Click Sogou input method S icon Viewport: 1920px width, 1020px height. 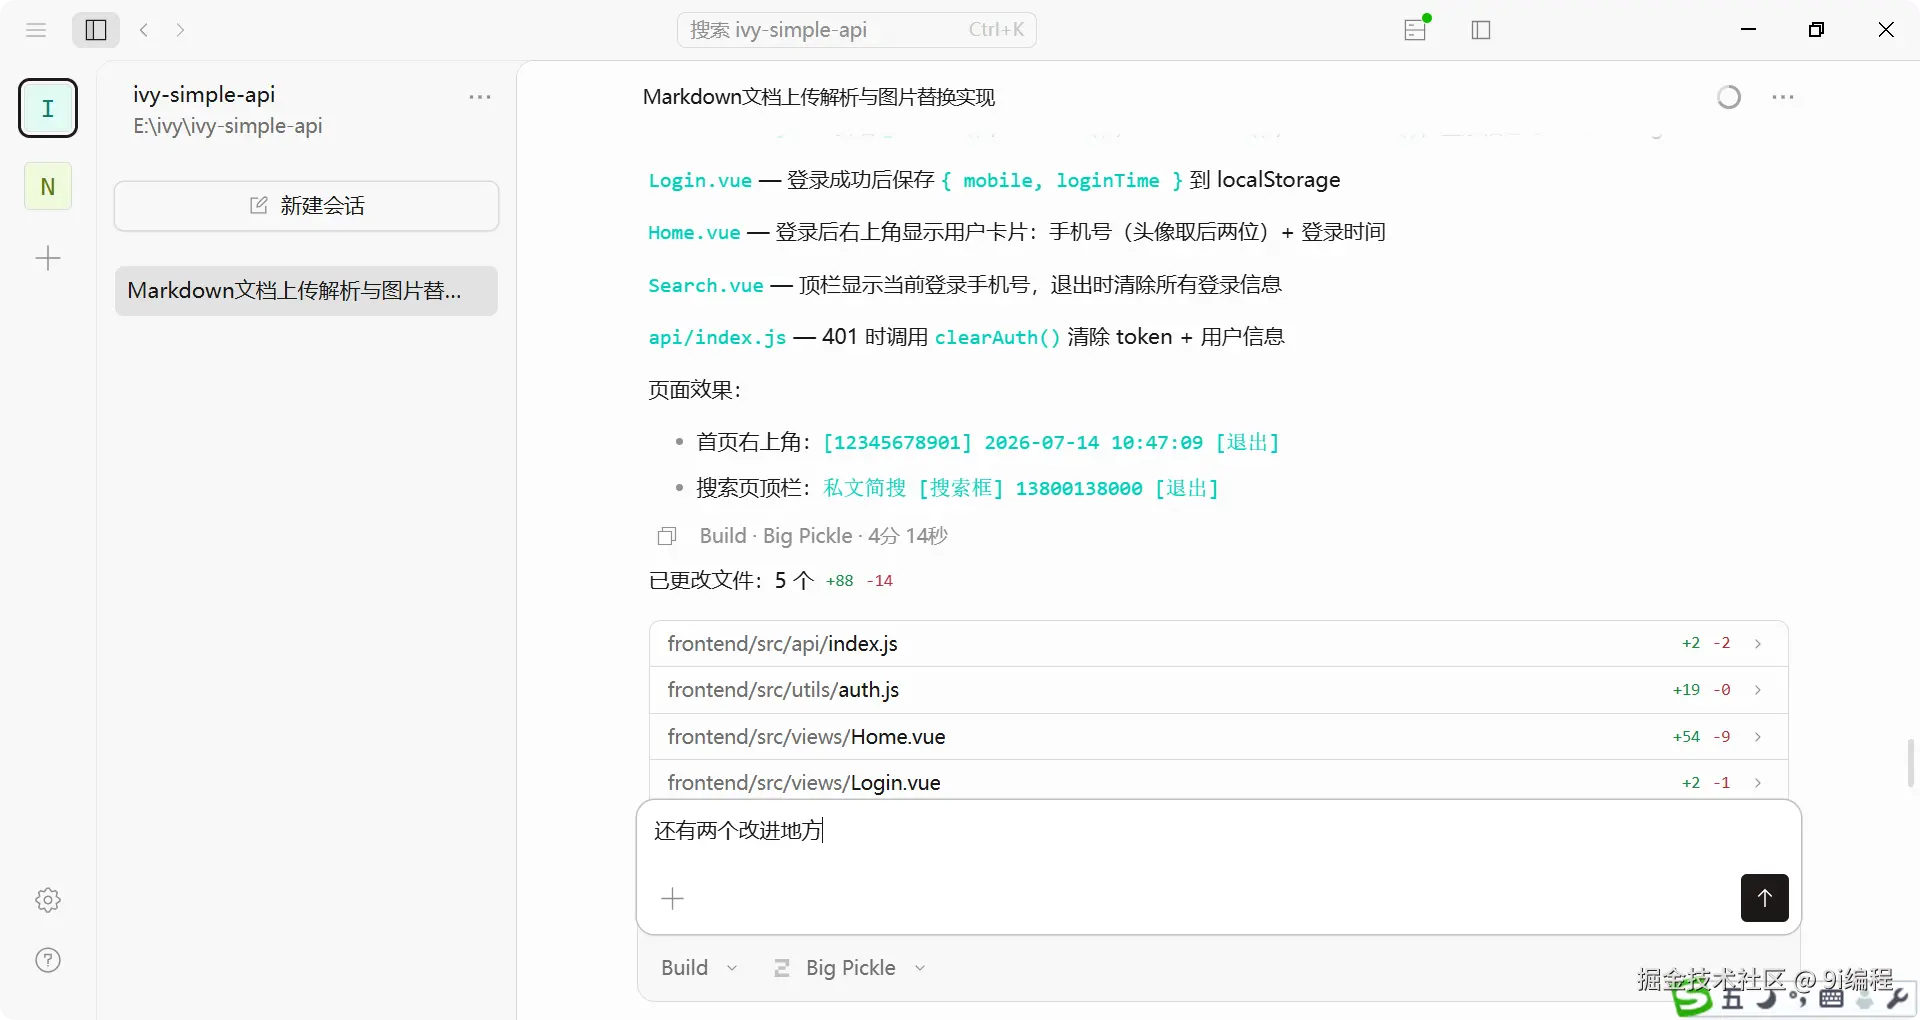coord(1693,998)
